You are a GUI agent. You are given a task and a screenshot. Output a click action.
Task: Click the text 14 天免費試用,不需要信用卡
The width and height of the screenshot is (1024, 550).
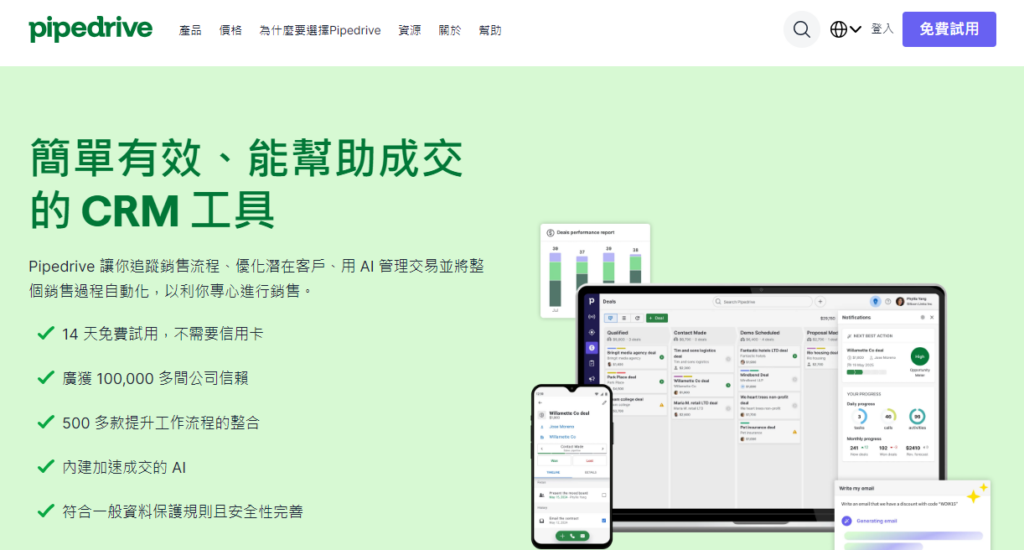pos(163,334)
